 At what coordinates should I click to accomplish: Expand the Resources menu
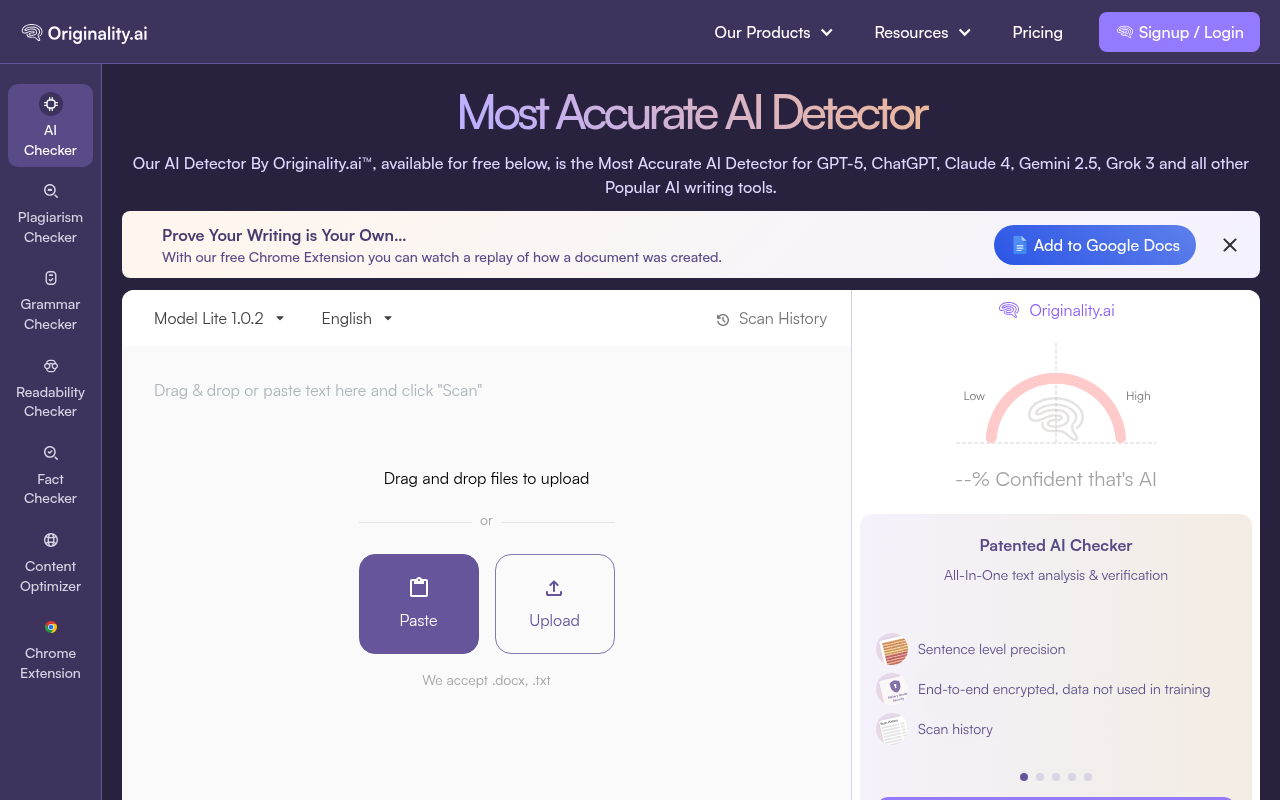pyautogui.click(x=921, y=32)
